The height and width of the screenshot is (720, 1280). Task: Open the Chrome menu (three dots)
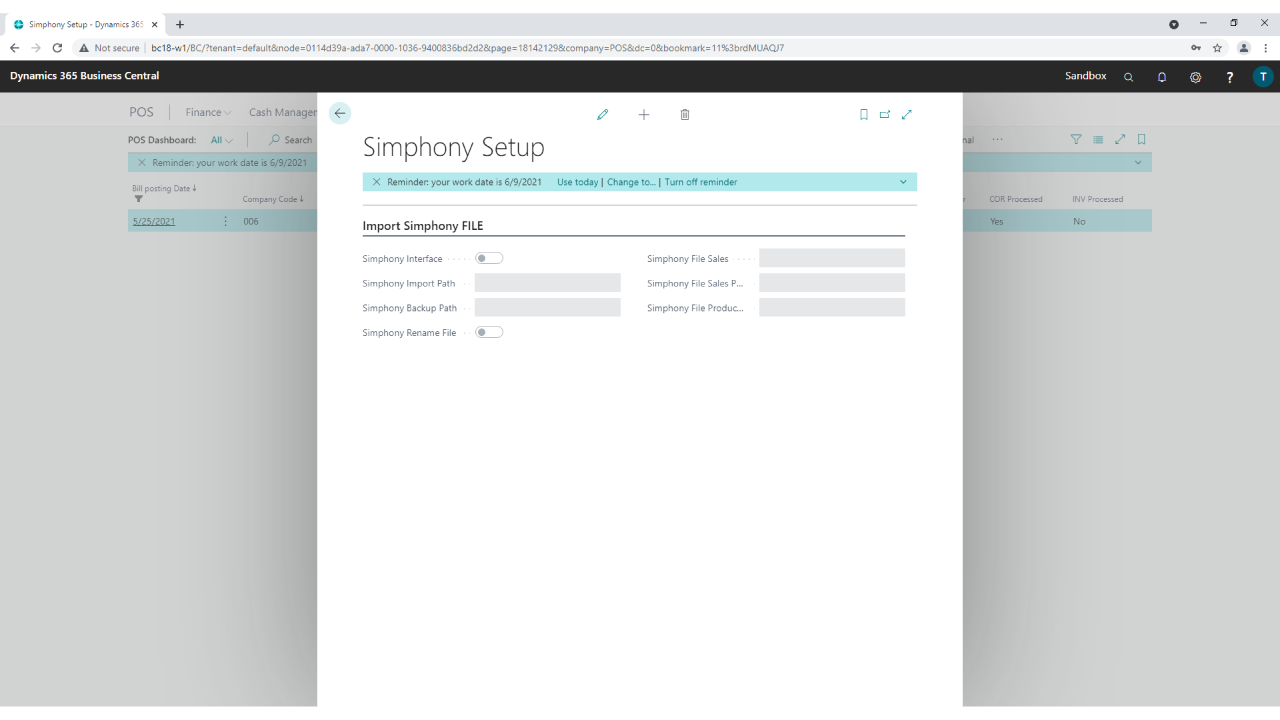point(1266,48)
